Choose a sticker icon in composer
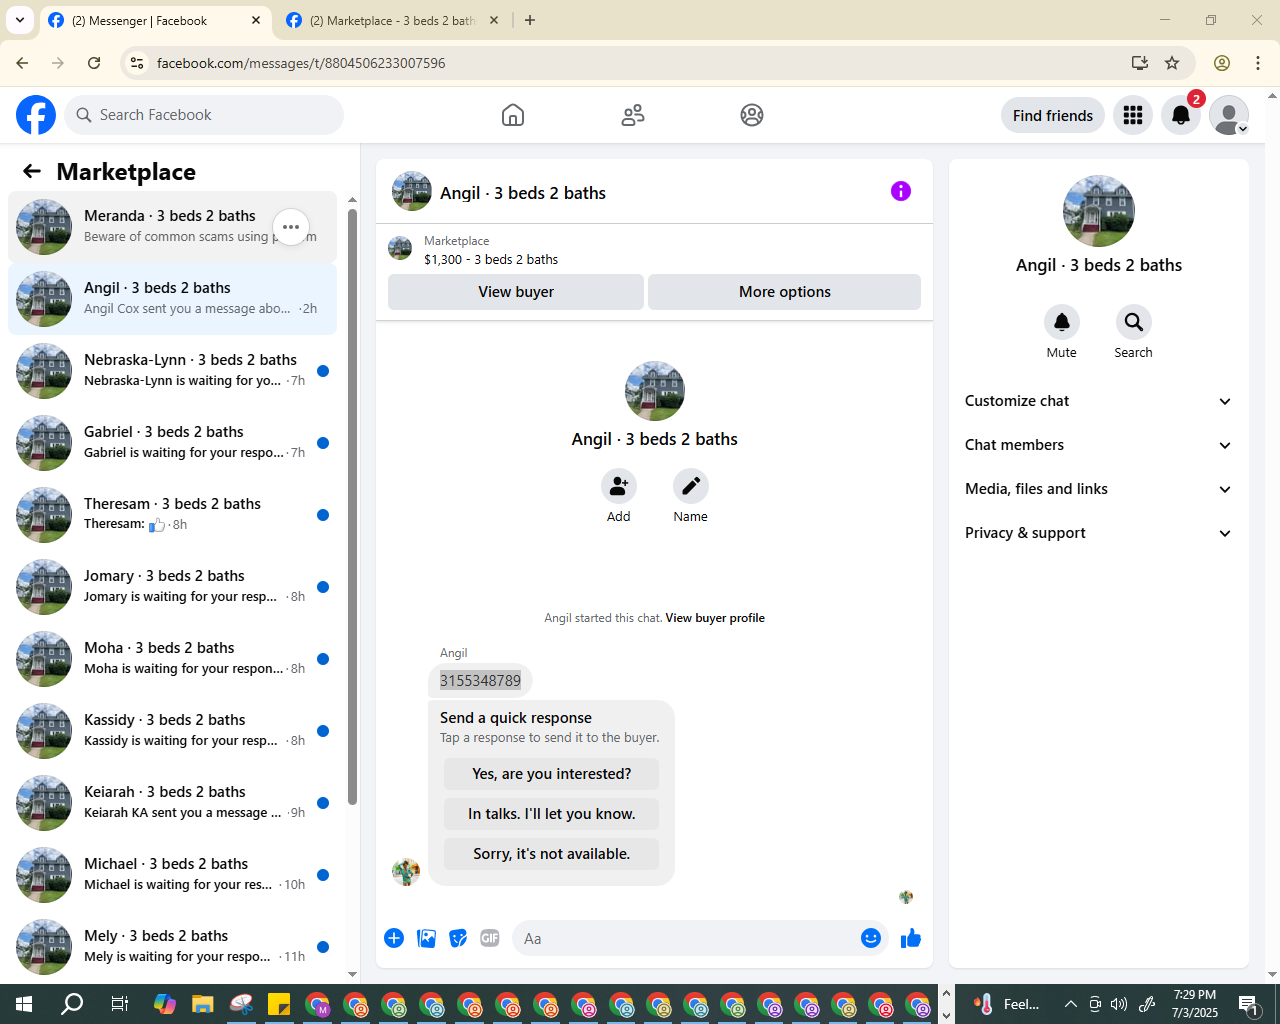The image size is (1280, 1024). point(458,938)
